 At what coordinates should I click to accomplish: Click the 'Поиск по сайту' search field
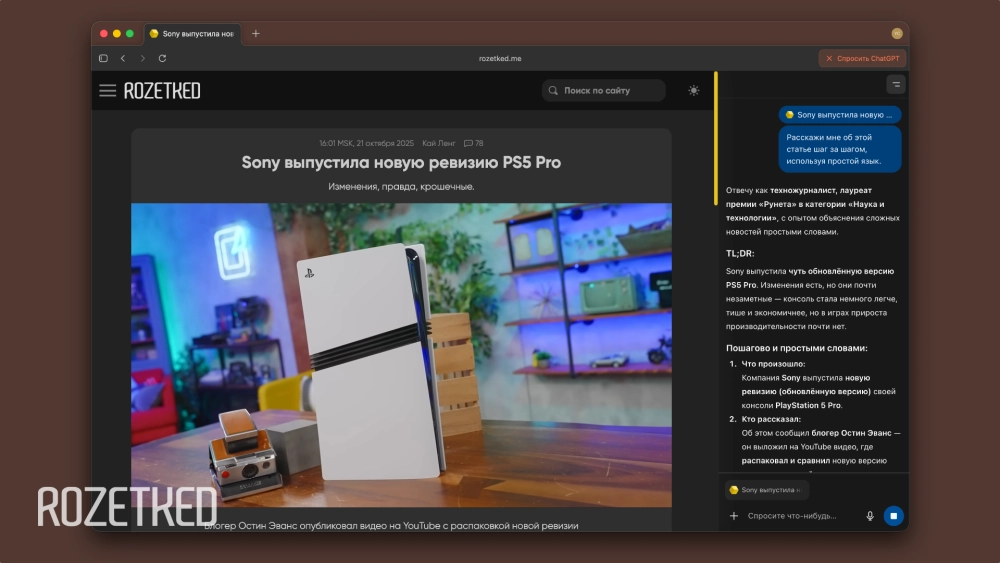coord(604,91)
